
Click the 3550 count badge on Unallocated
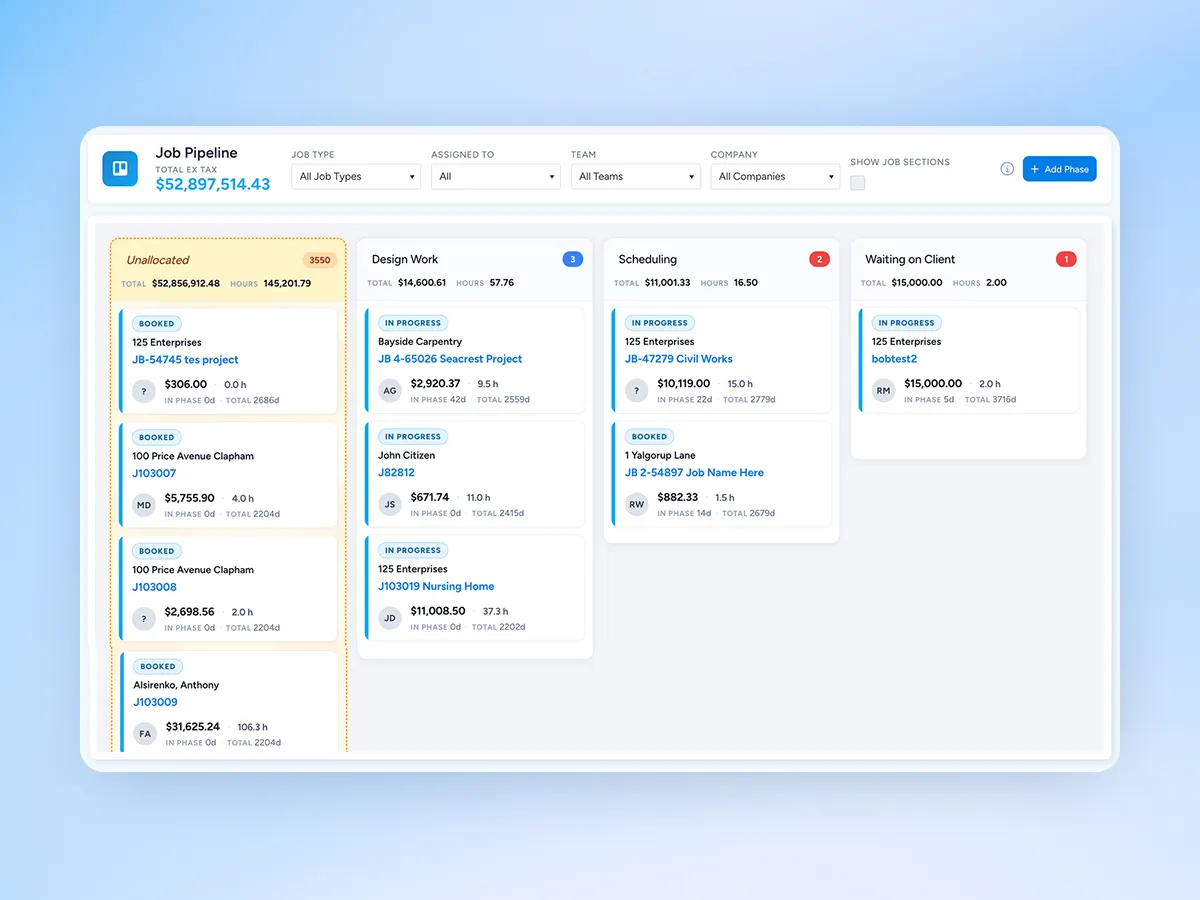[x=320, y=260]
